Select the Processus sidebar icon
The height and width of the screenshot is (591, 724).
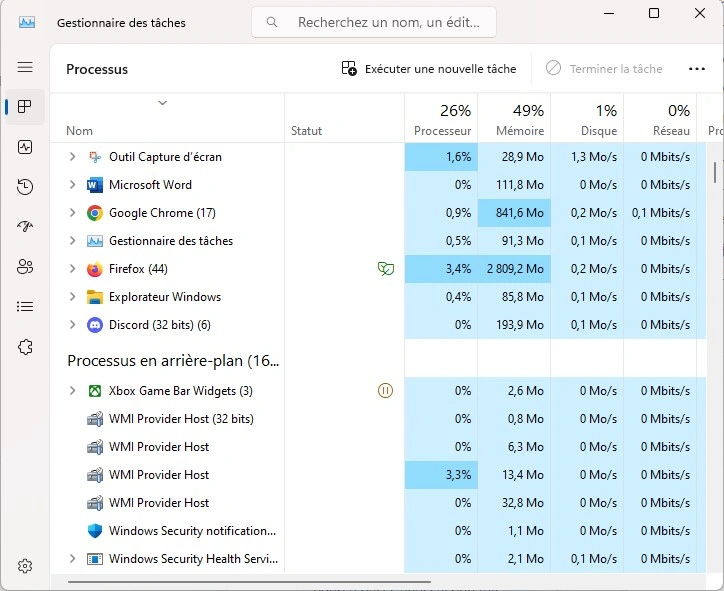tap(25, 107)
